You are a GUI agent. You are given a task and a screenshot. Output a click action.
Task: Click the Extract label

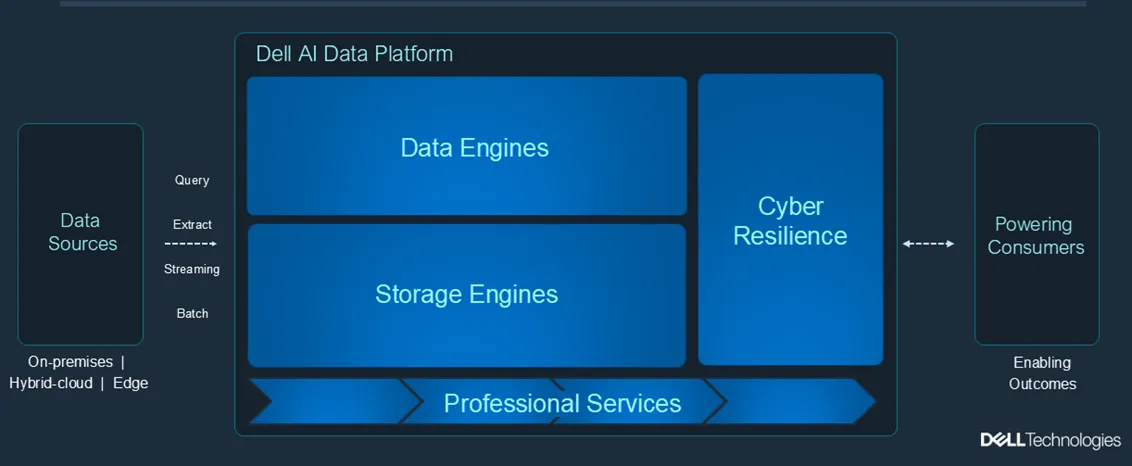(x=192, y=225)
